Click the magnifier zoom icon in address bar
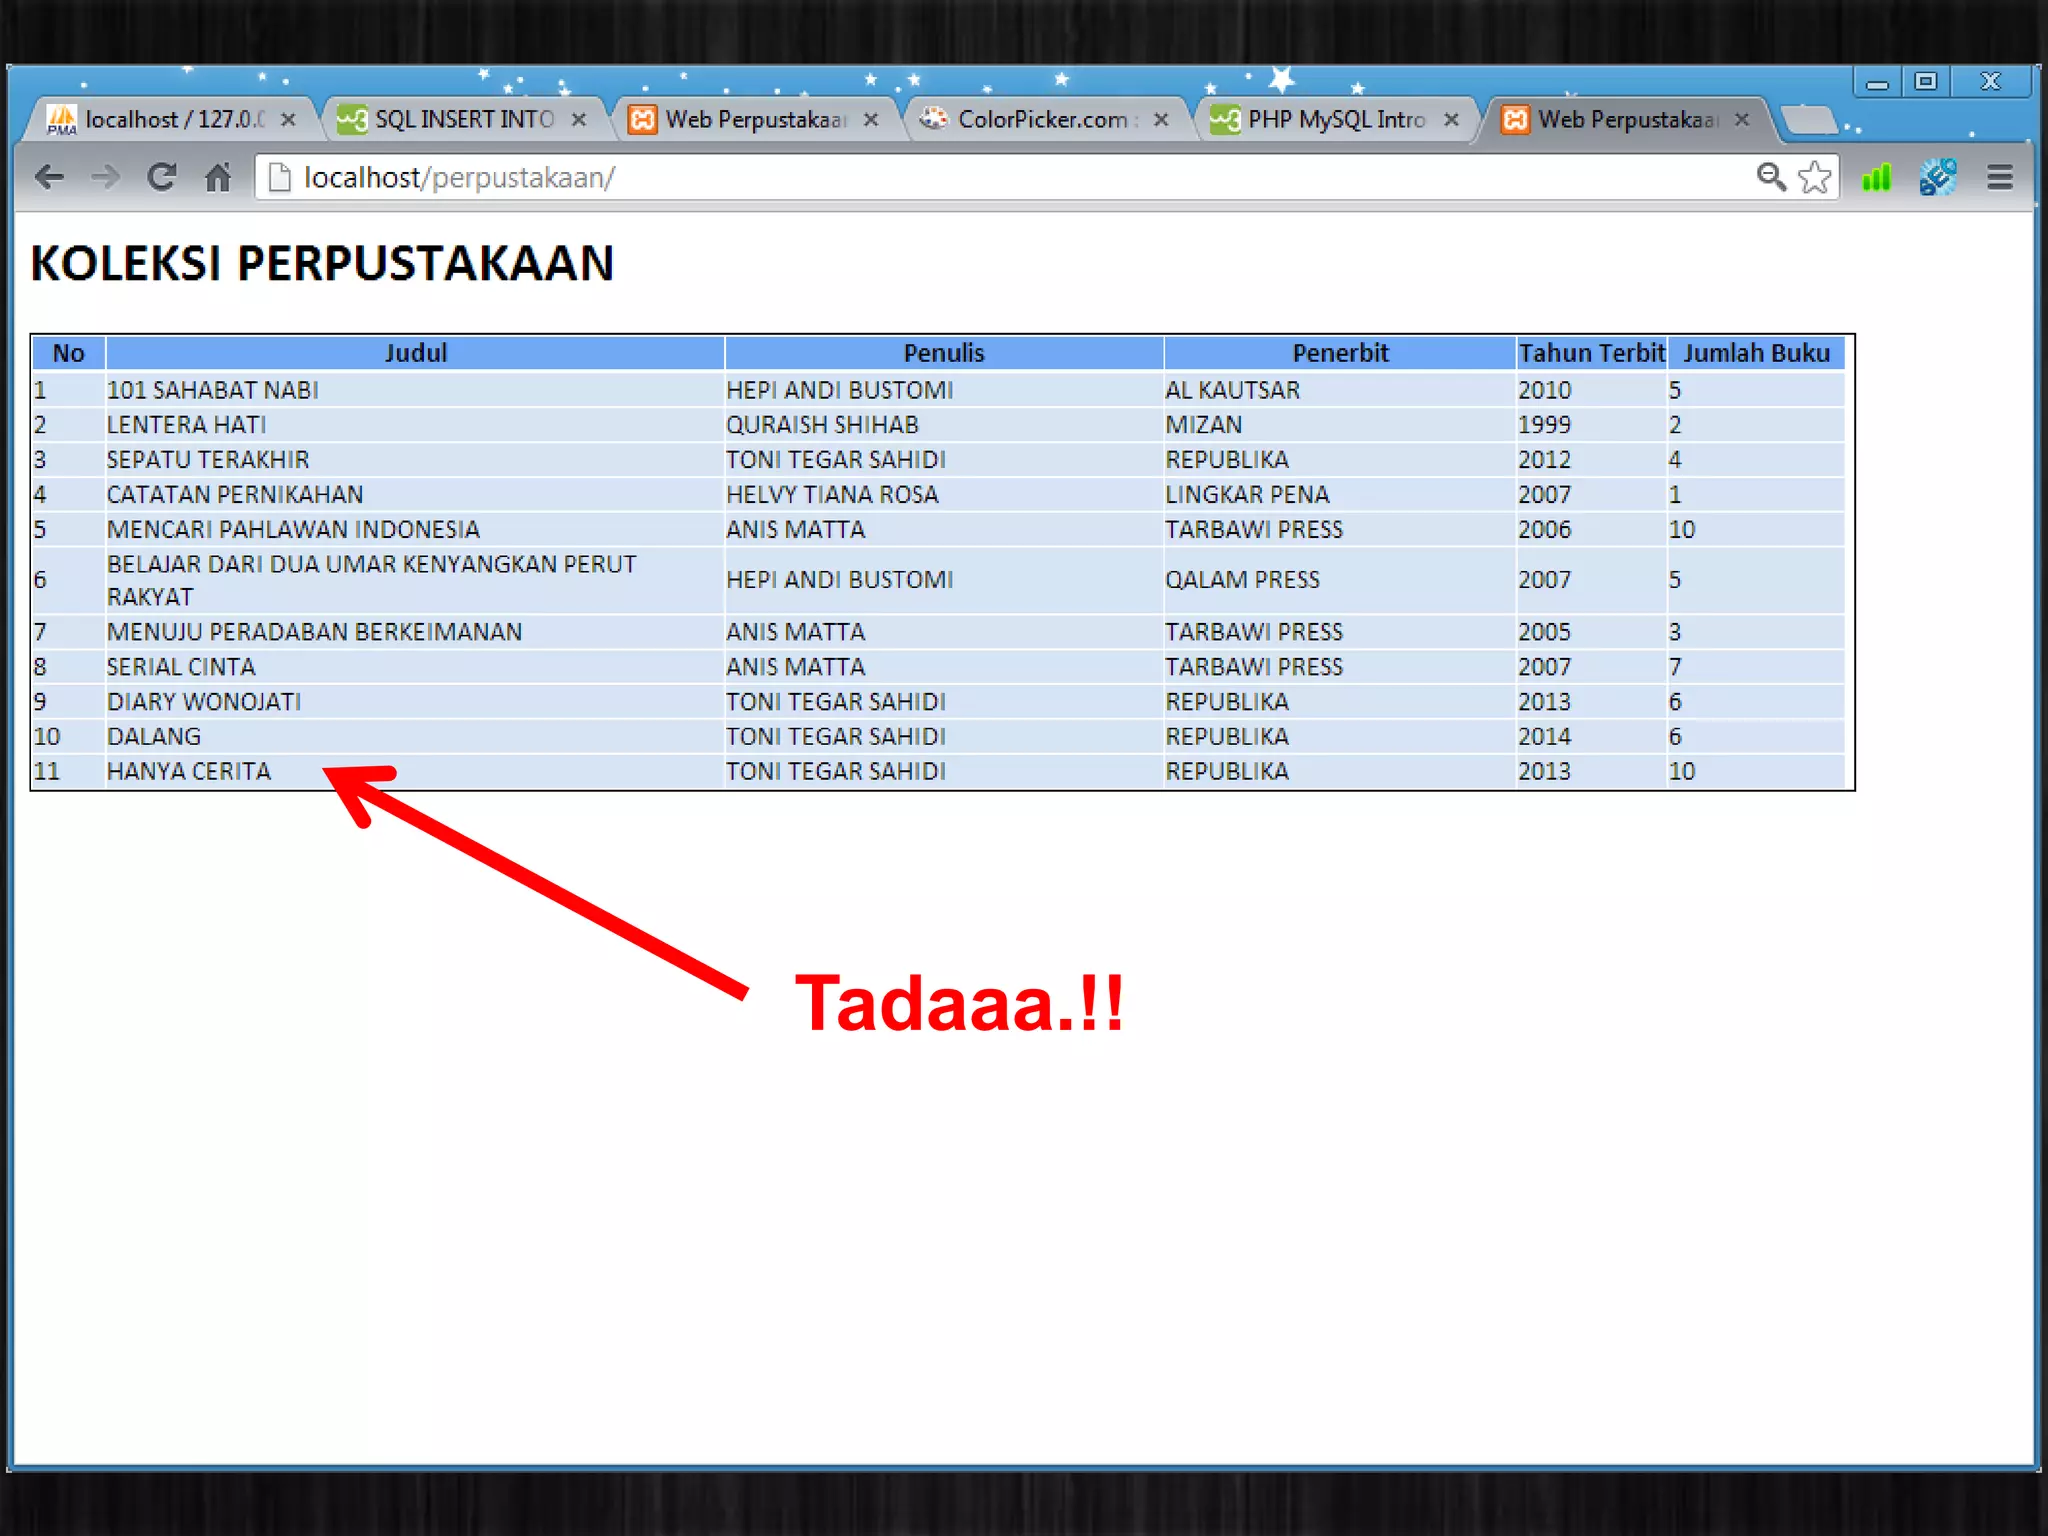The width and height of the screenshot is (2048, 1536). point(1771,177)
